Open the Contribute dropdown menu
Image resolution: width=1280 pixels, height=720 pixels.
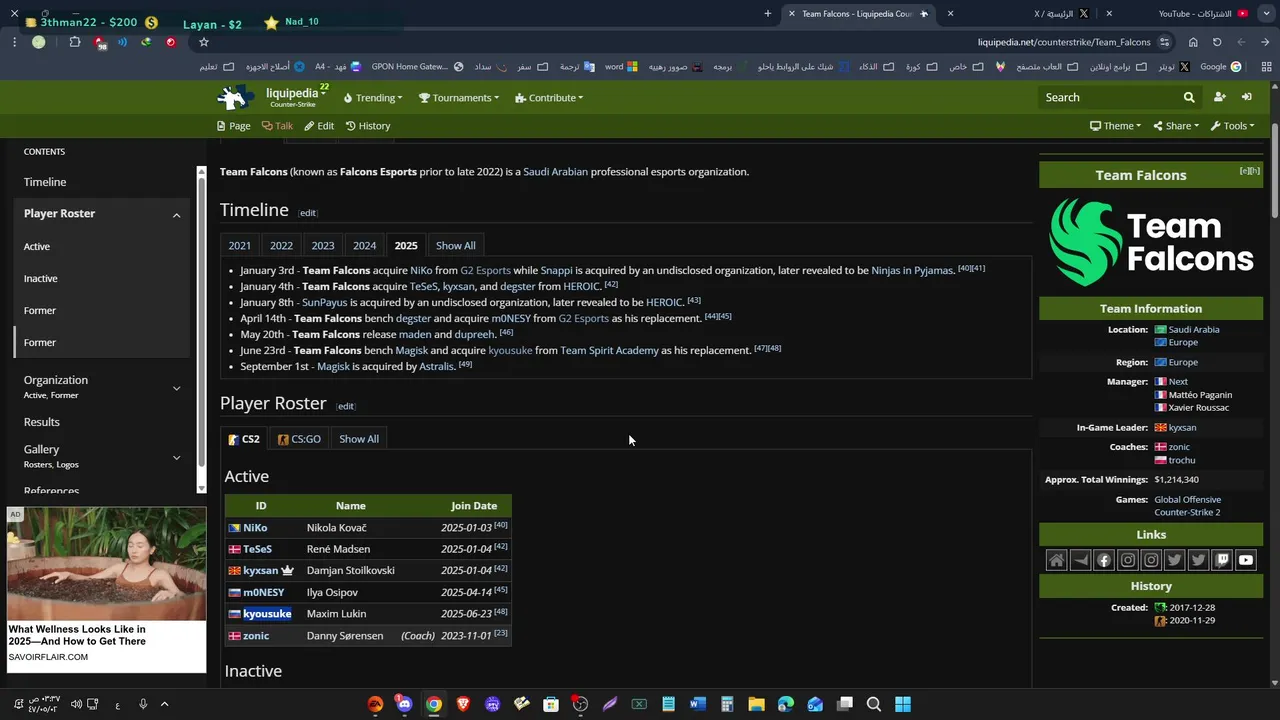[549, 98]
